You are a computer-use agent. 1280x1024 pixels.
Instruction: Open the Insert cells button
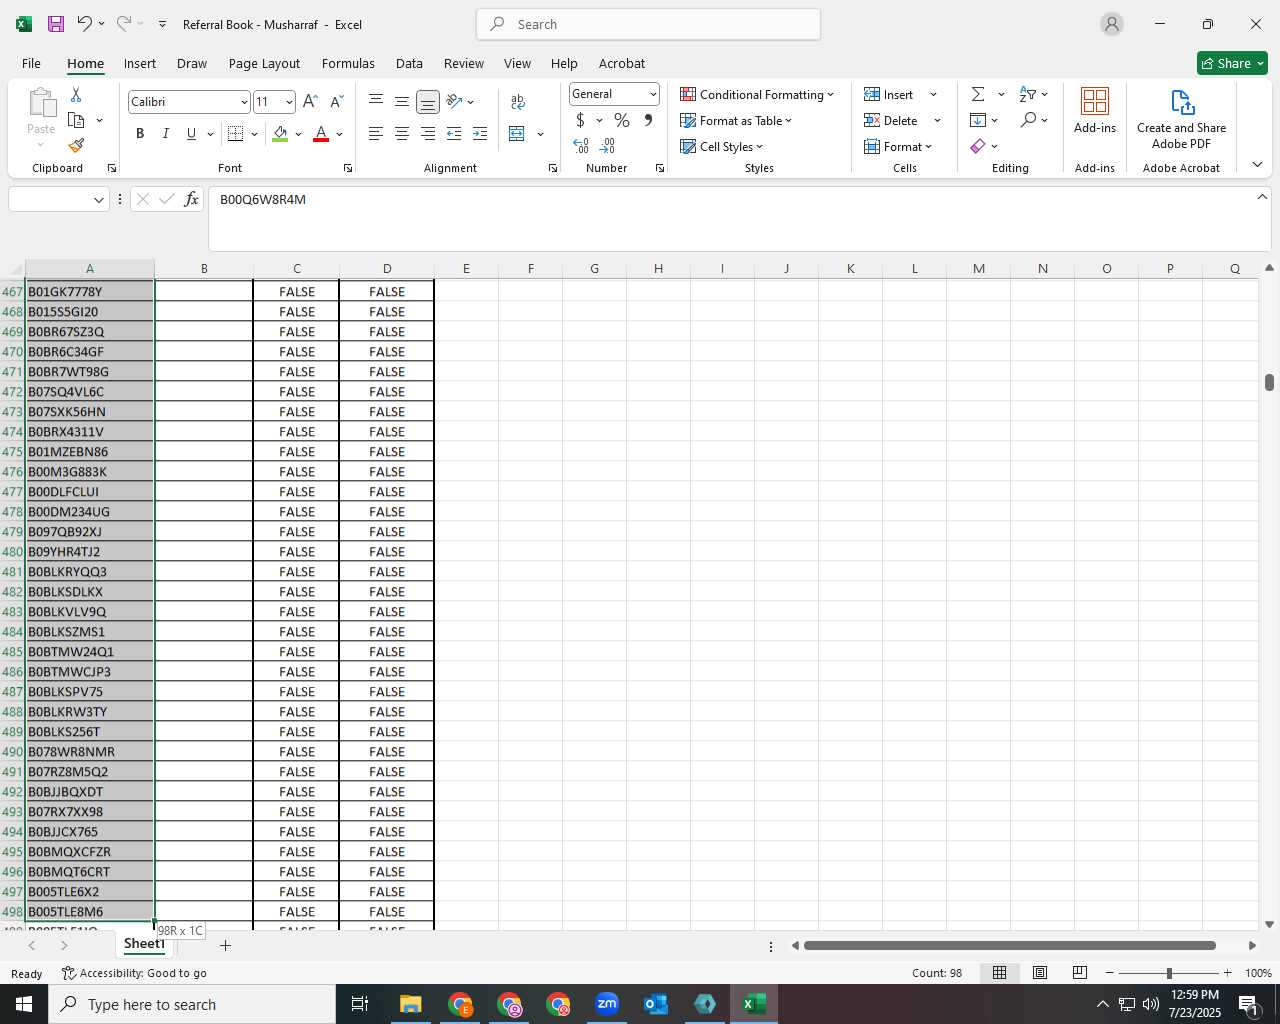coord(889,94)
